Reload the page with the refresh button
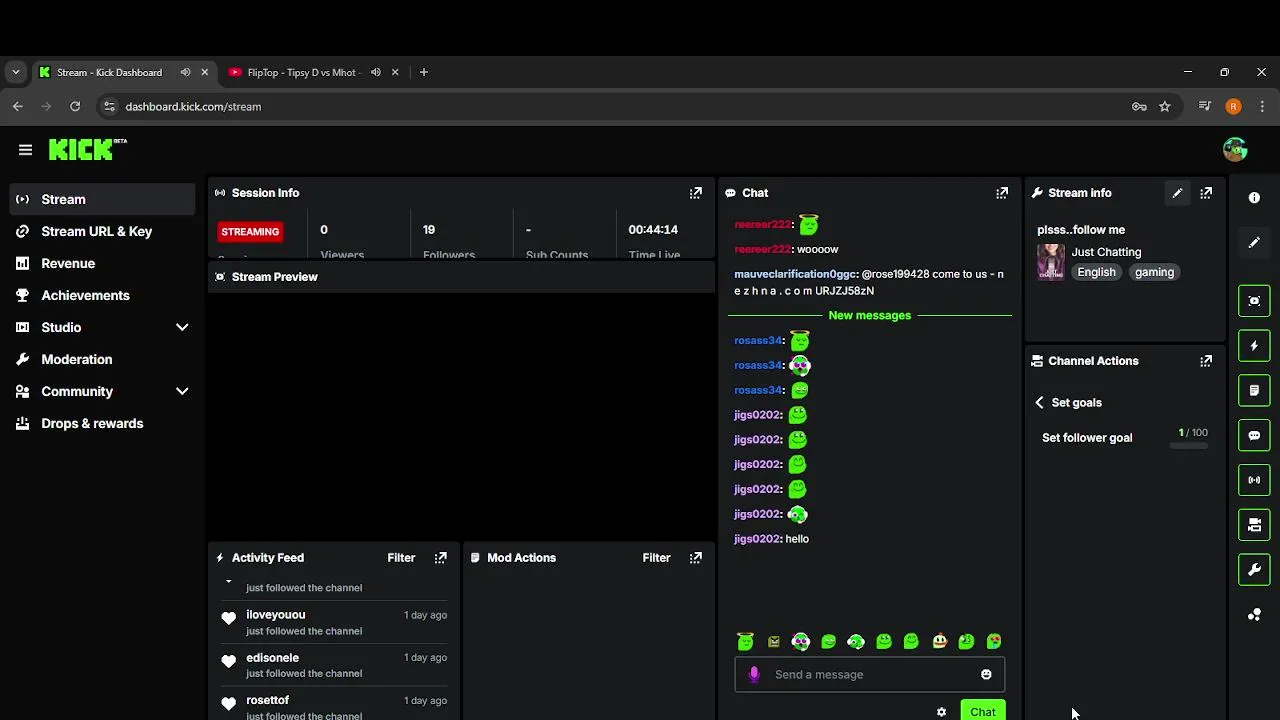This screenshot has width=1280, height=720. [x=75, y=106]
